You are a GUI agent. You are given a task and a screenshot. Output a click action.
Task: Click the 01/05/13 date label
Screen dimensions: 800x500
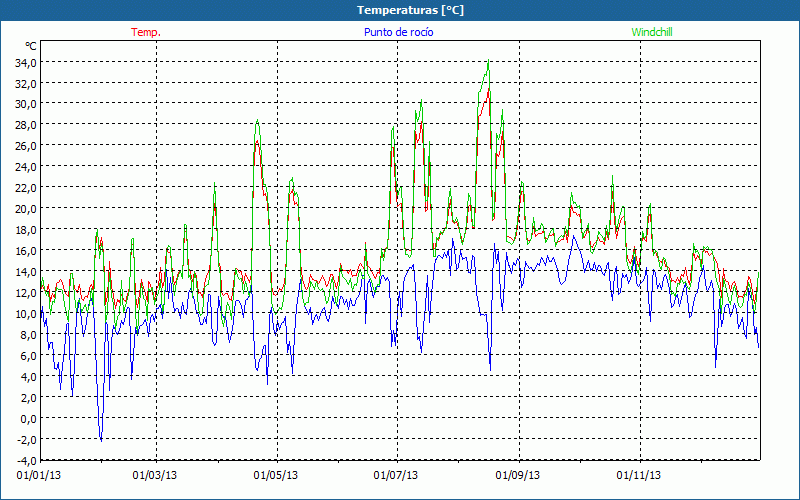coord(276,476)
